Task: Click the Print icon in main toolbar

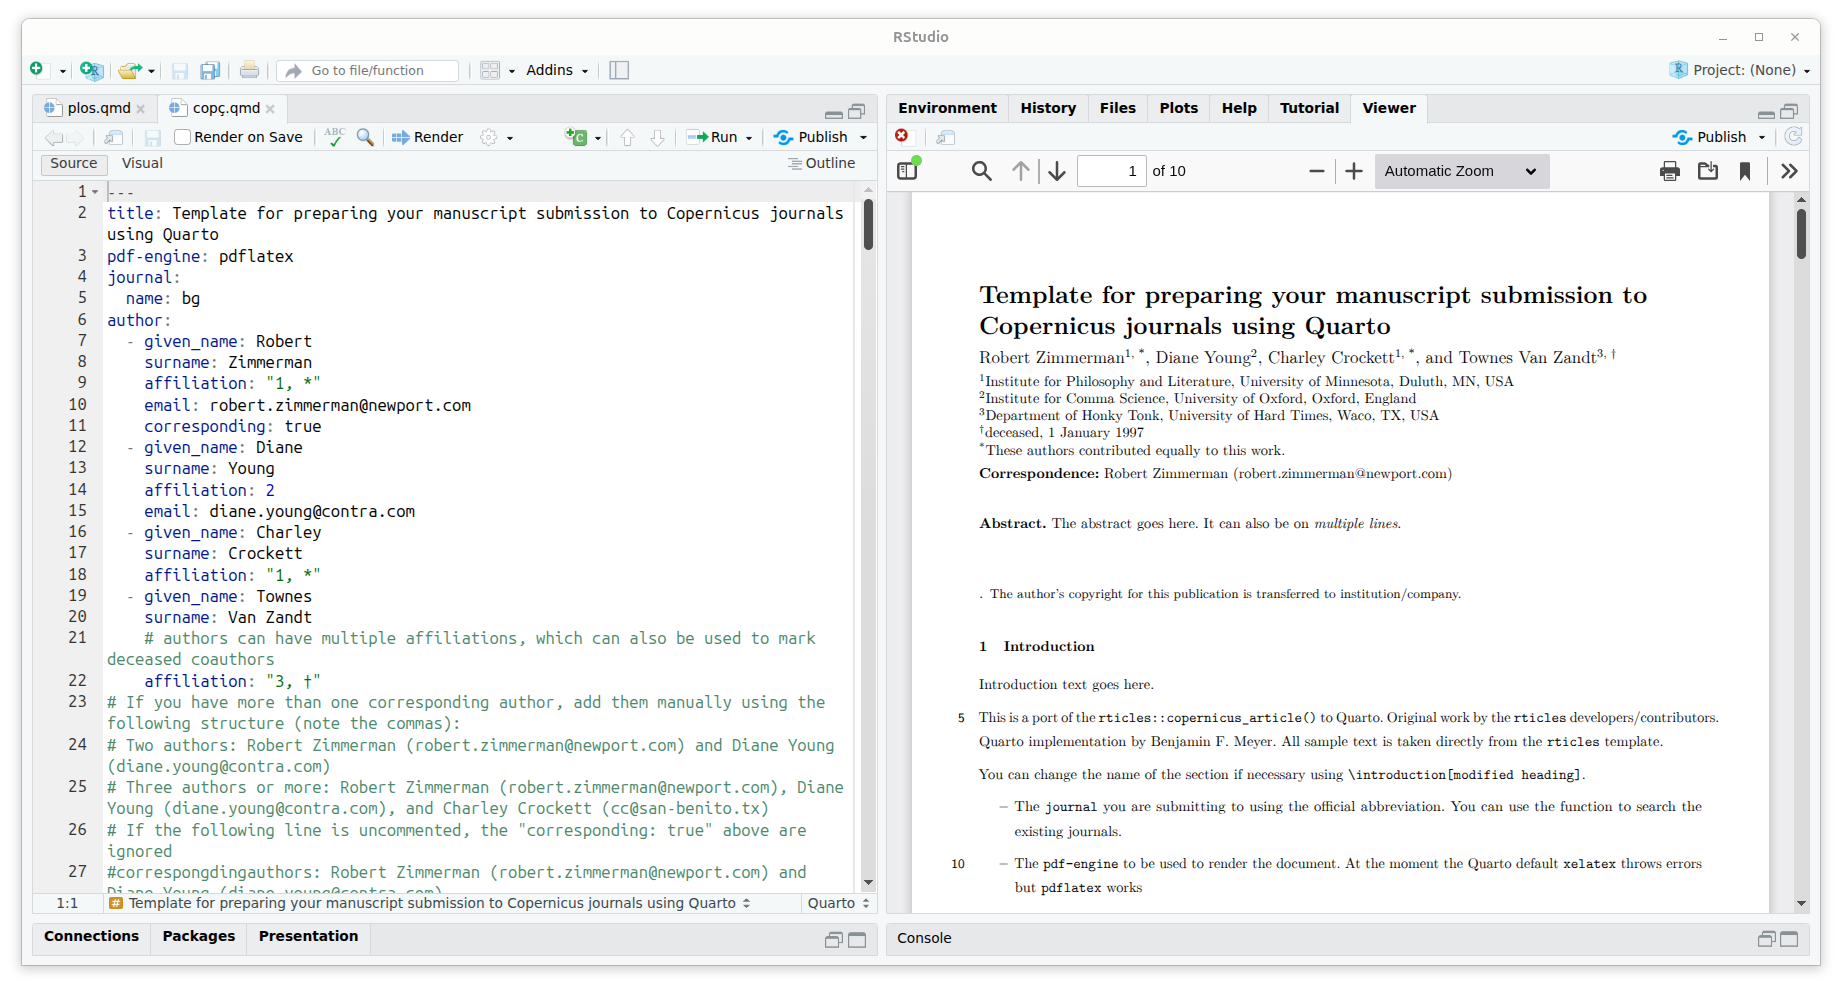Action: (249, 70)
